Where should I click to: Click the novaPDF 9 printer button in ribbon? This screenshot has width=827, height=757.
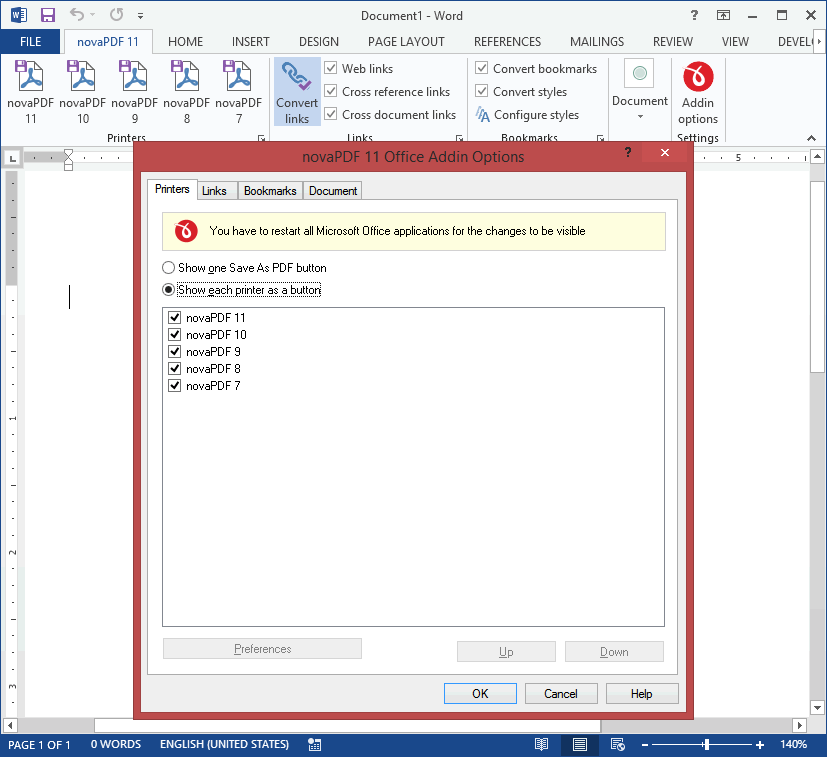[x=134, y=92]
